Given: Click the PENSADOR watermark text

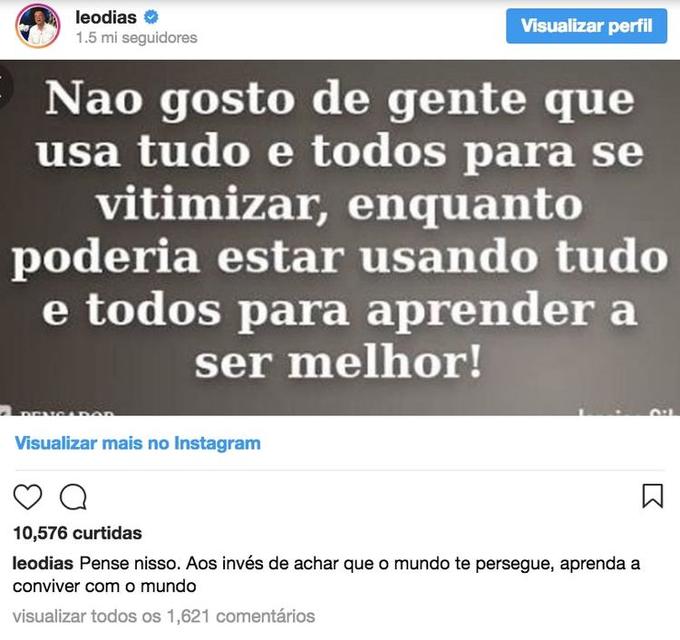Looking at the screenshot, I should pyautogui.click(x=67, y=413).
